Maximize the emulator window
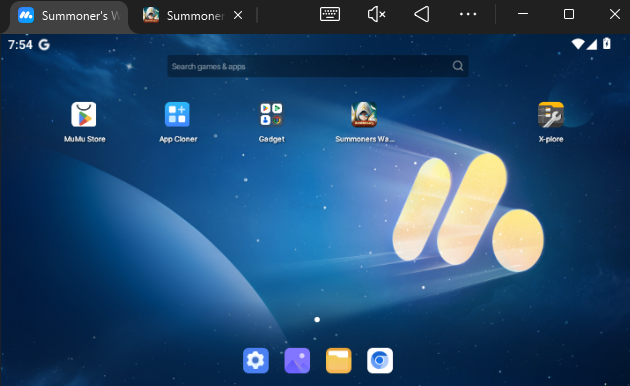The image size is (630, 386). 569,14
